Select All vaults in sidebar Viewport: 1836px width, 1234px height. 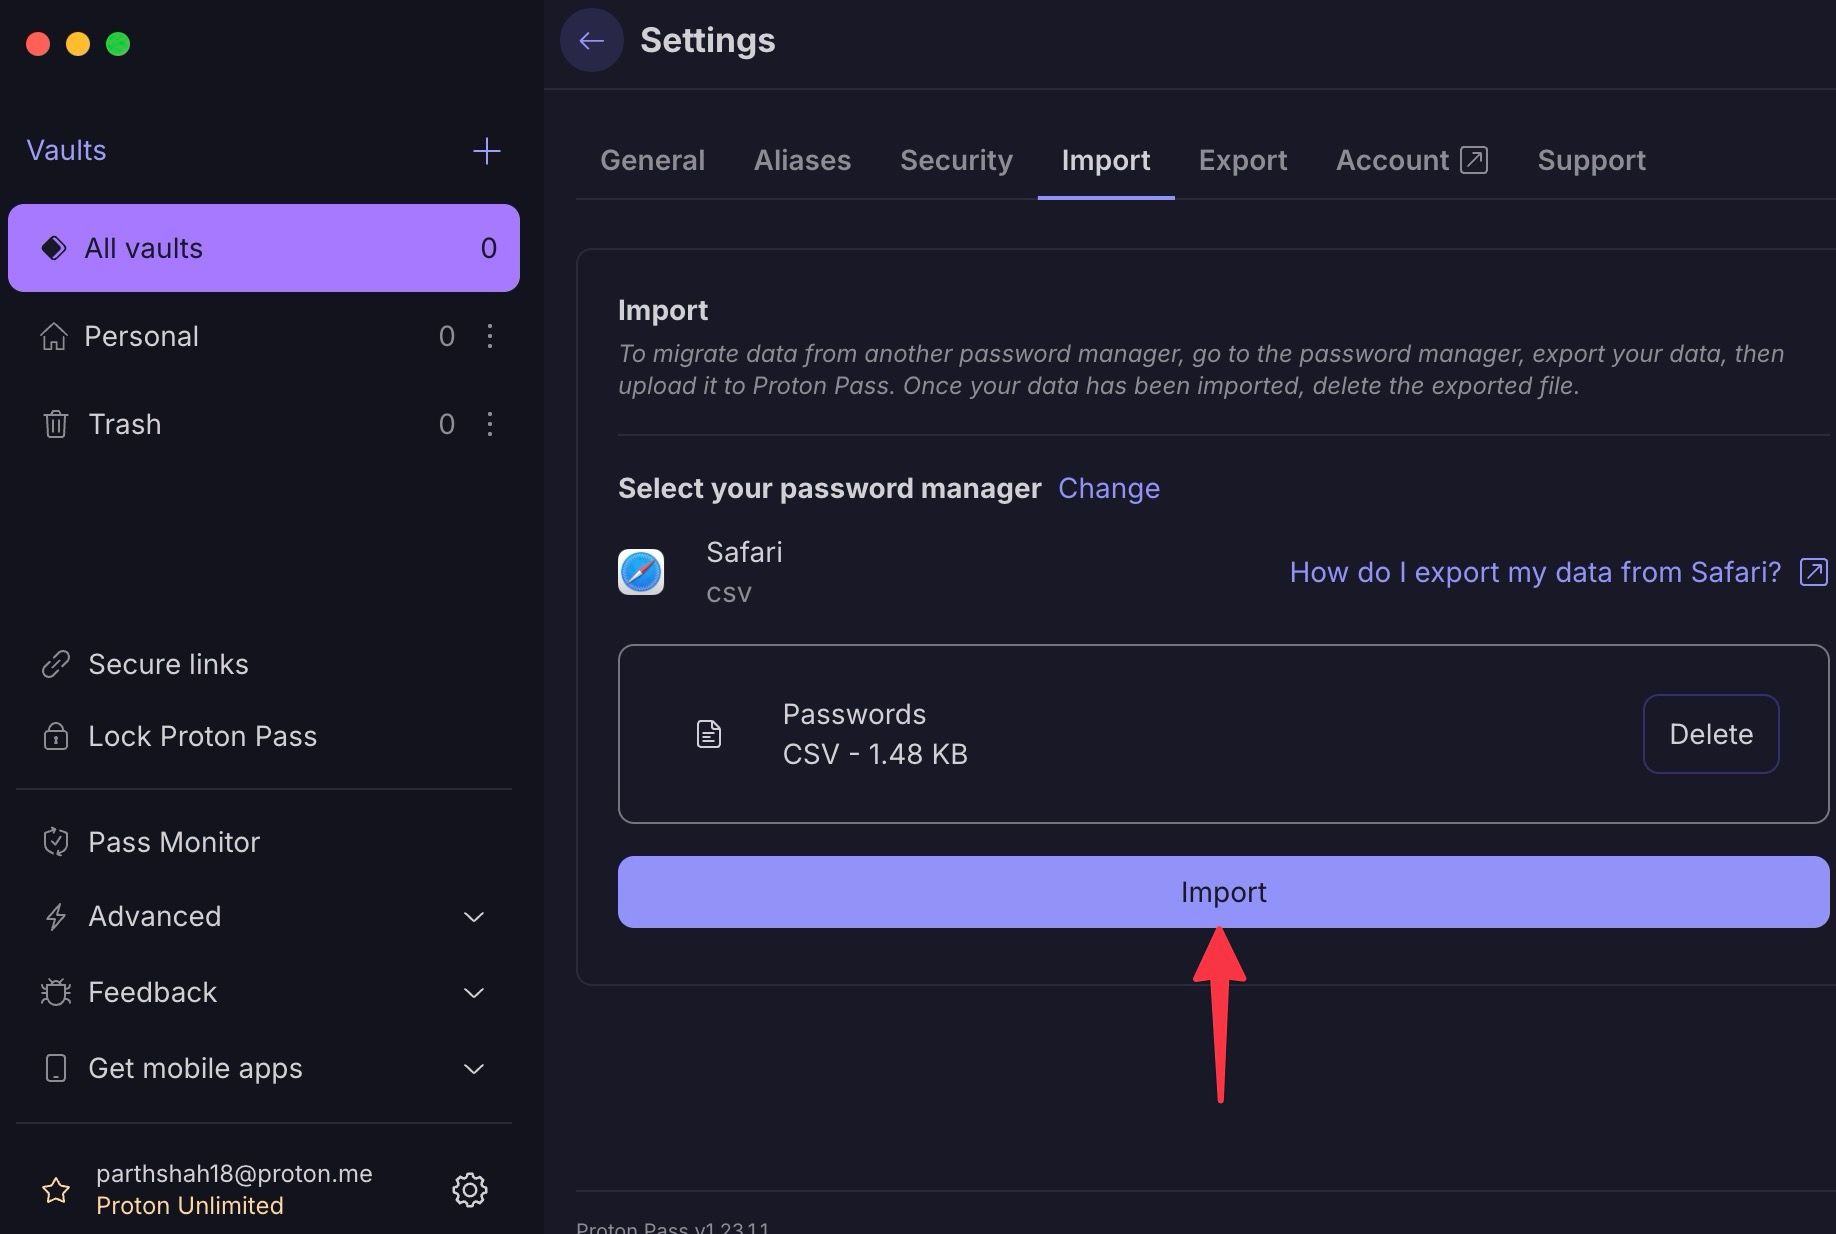264,248
